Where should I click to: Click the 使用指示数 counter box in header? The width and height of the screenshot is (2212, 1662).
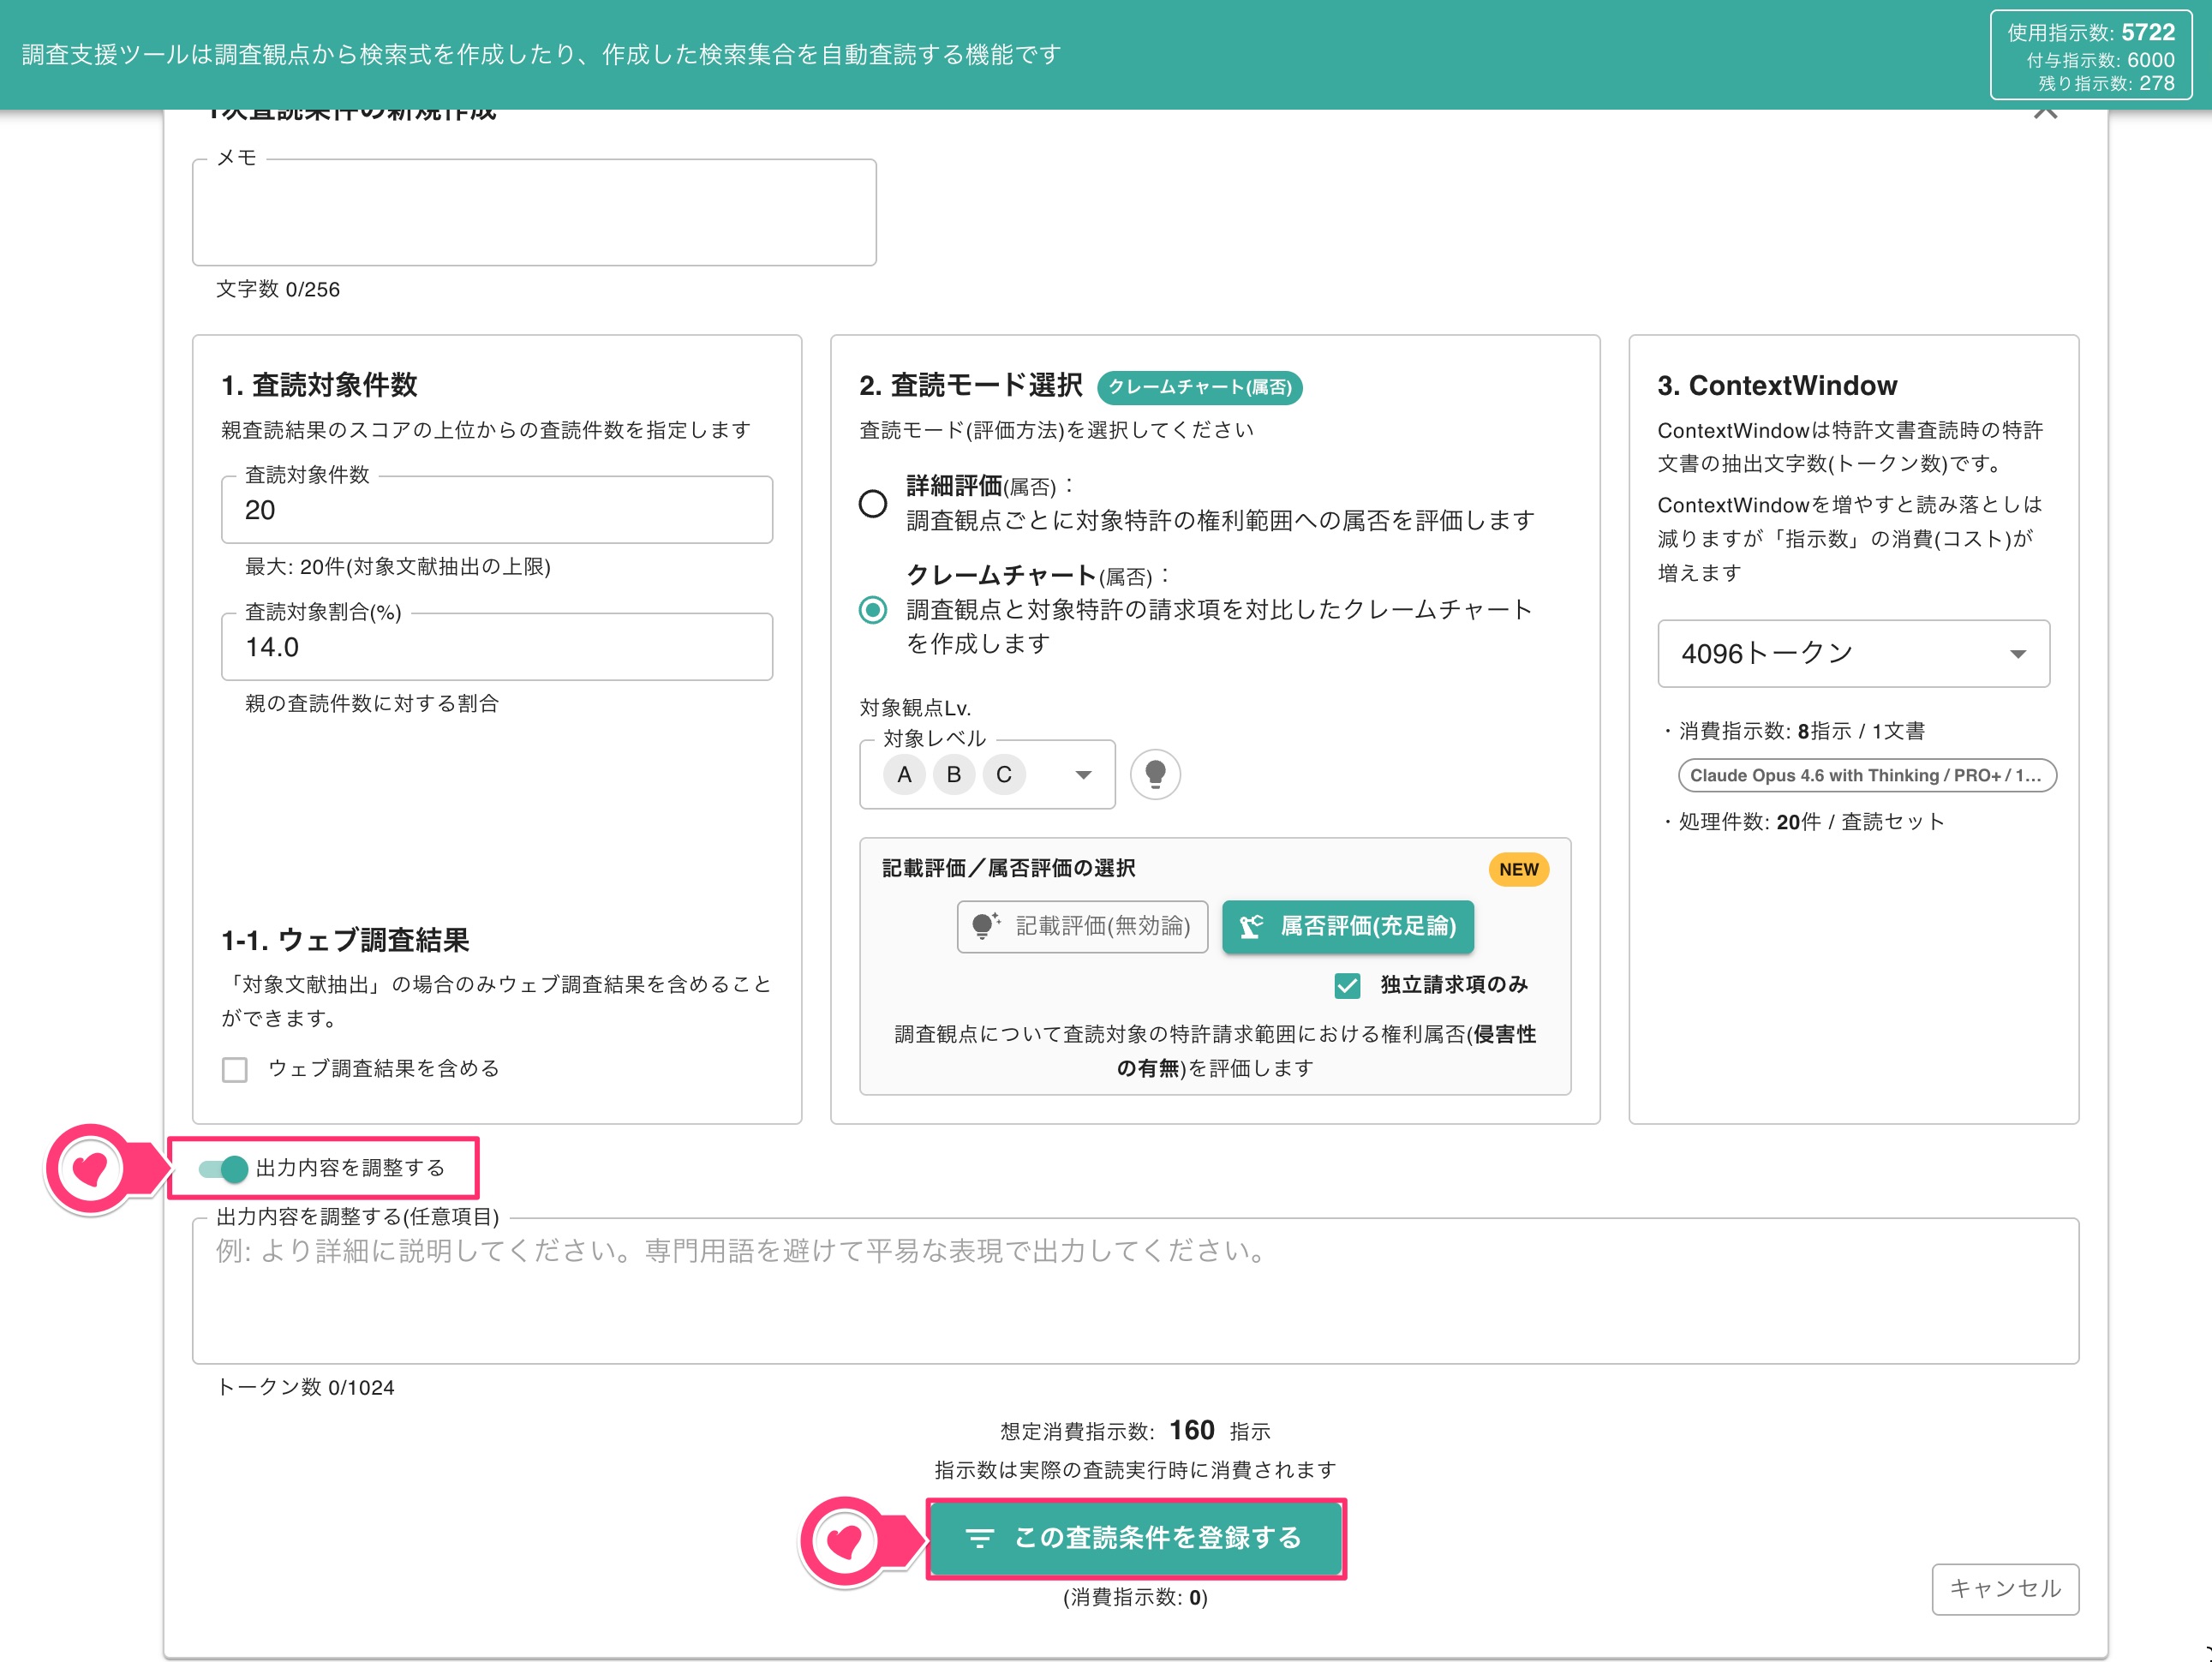pyautogui.click(x=2091, y=55)
